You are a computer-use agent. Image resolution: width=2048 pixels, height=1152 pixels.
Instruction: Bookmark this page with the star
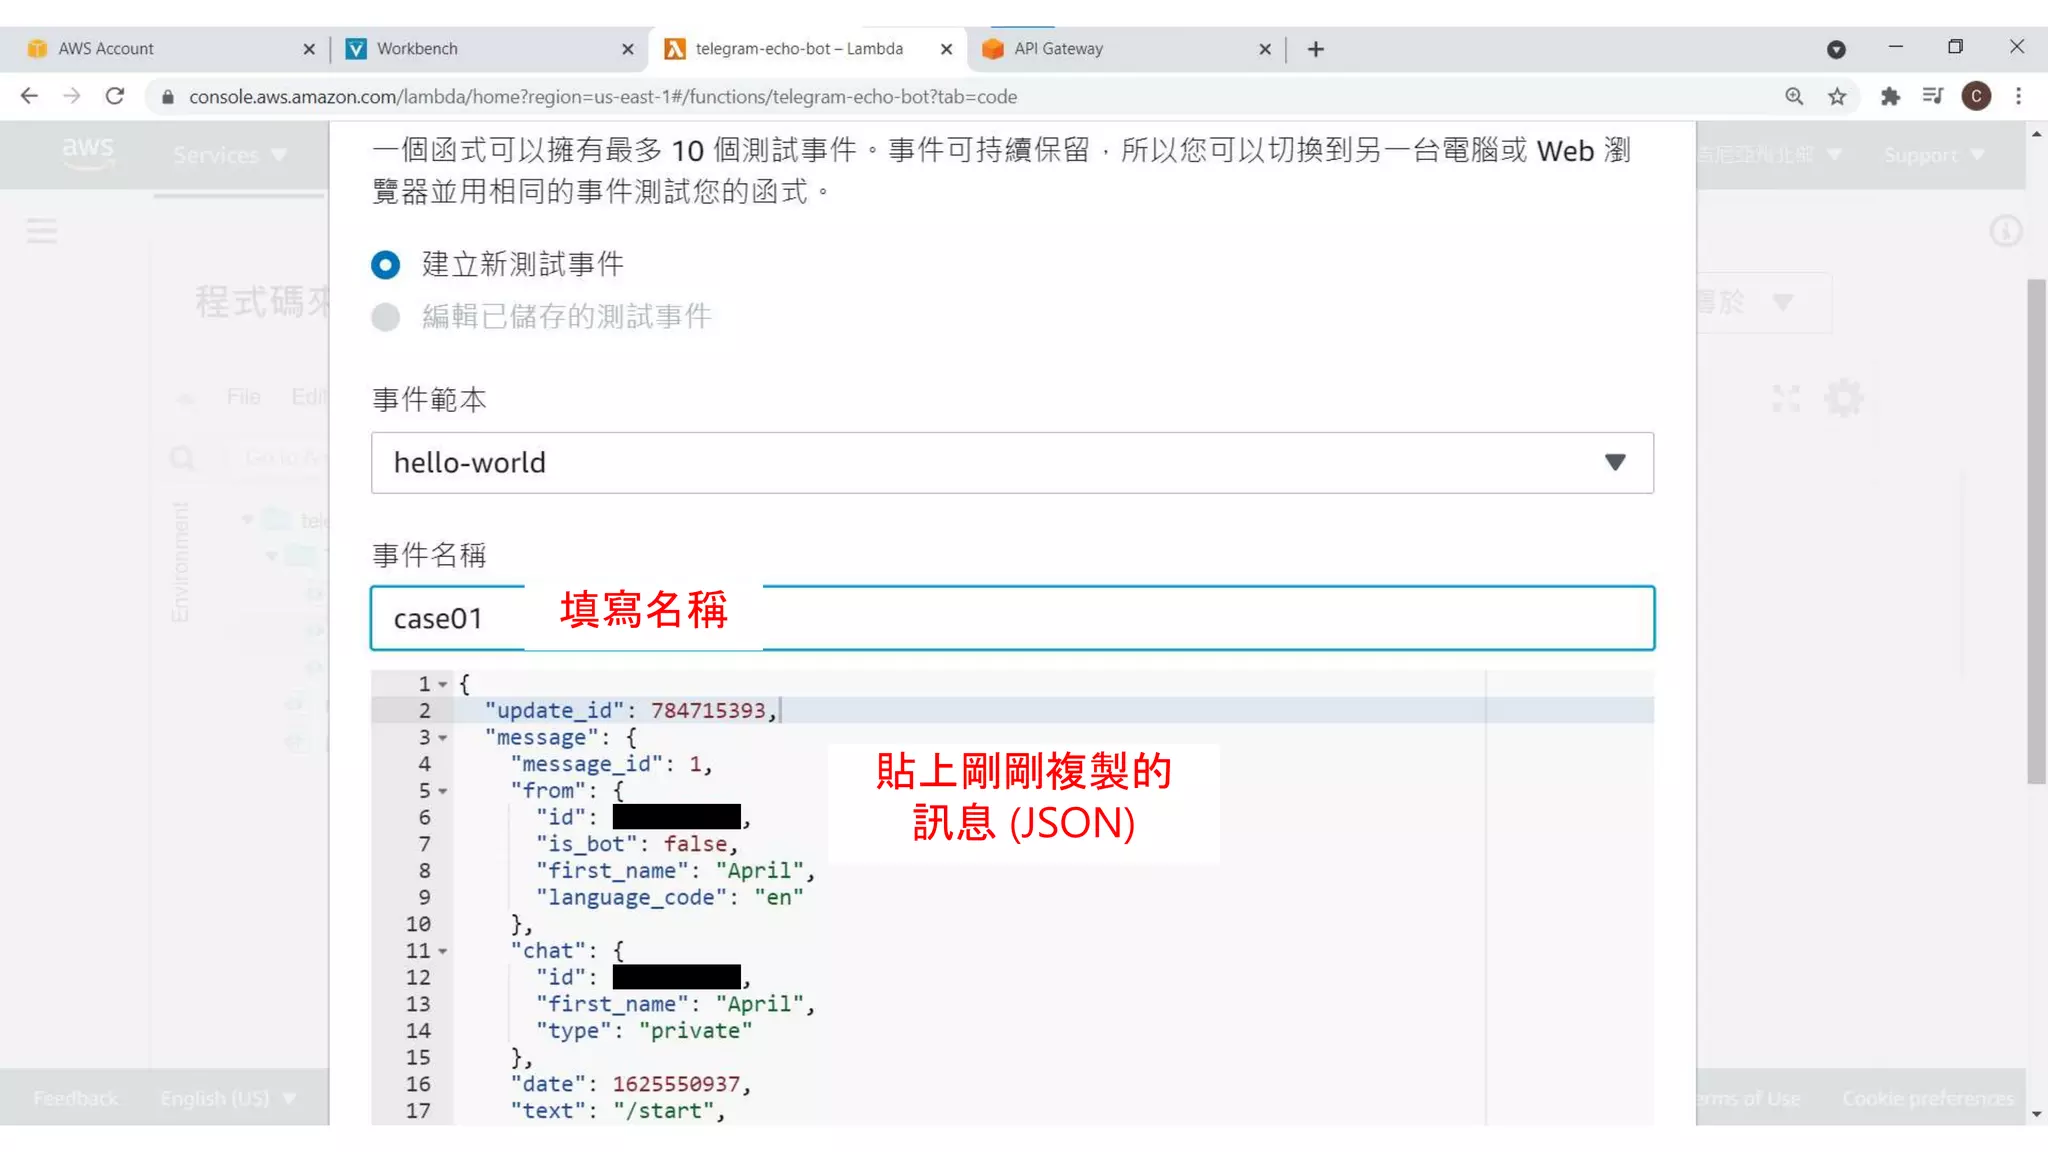point(1837,96)
